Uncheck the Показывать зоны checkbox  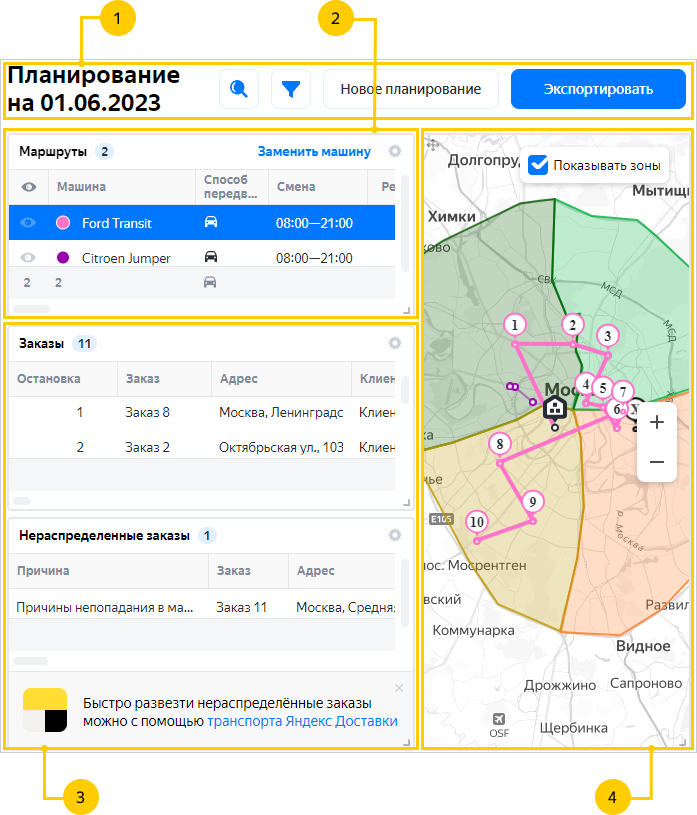(539, 165)
